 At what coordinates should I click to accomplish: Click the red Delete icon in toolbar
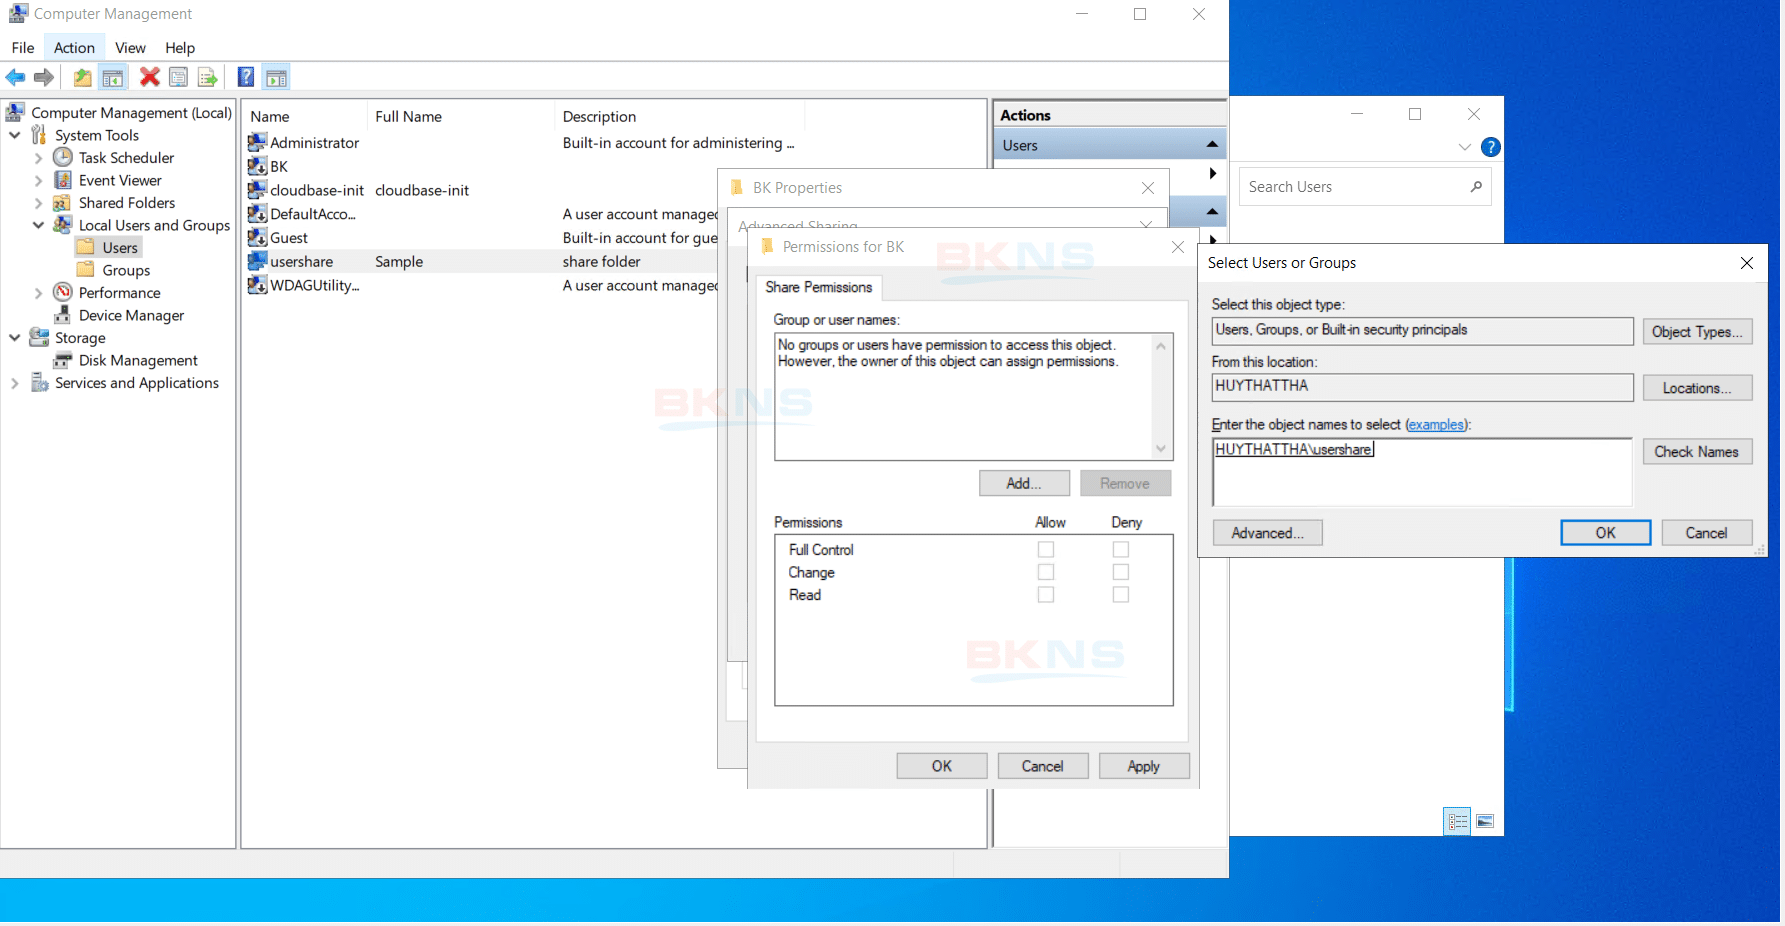[149, 77]
